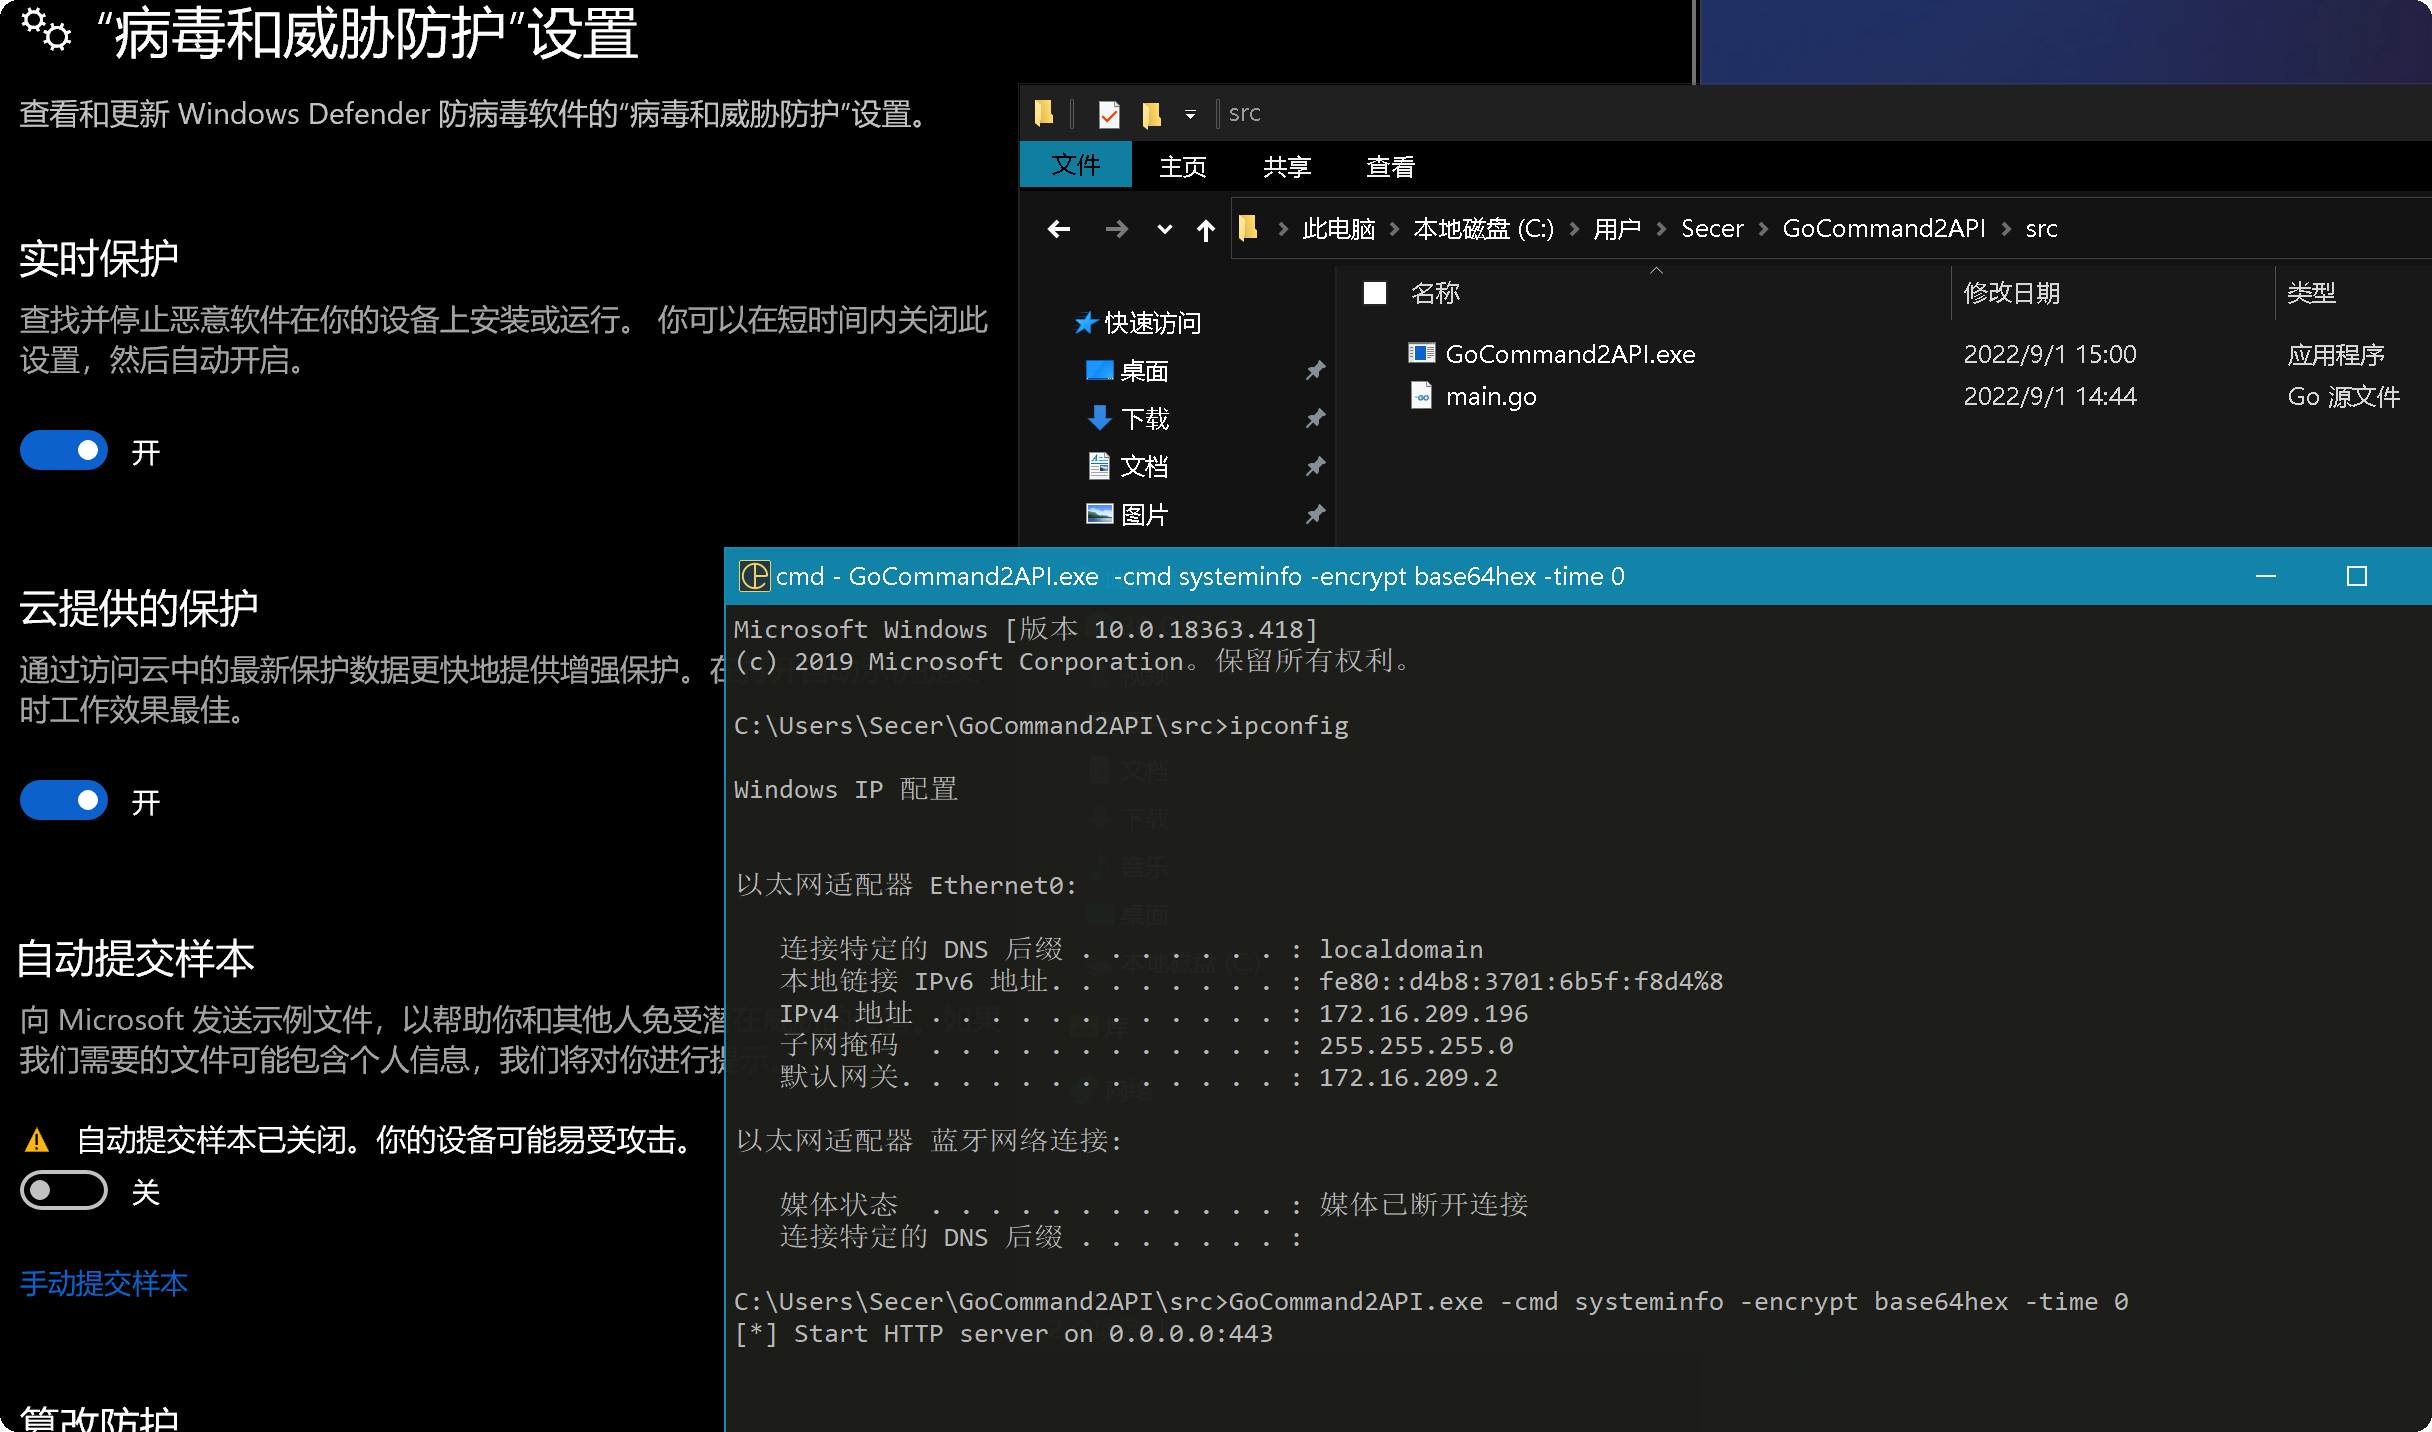Open the Documents (文档) quick access folder
The height and width of the screenshot is (1432, 2432).
coord(1144,467)
